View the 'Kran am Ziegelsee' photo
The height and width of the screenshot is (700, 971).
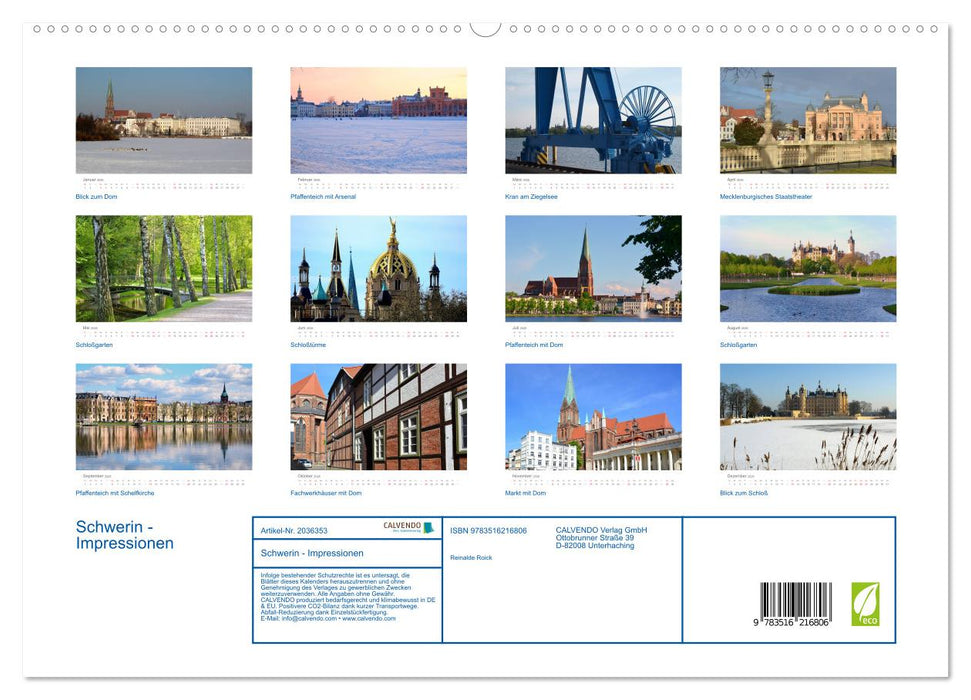tap(591, 120)
